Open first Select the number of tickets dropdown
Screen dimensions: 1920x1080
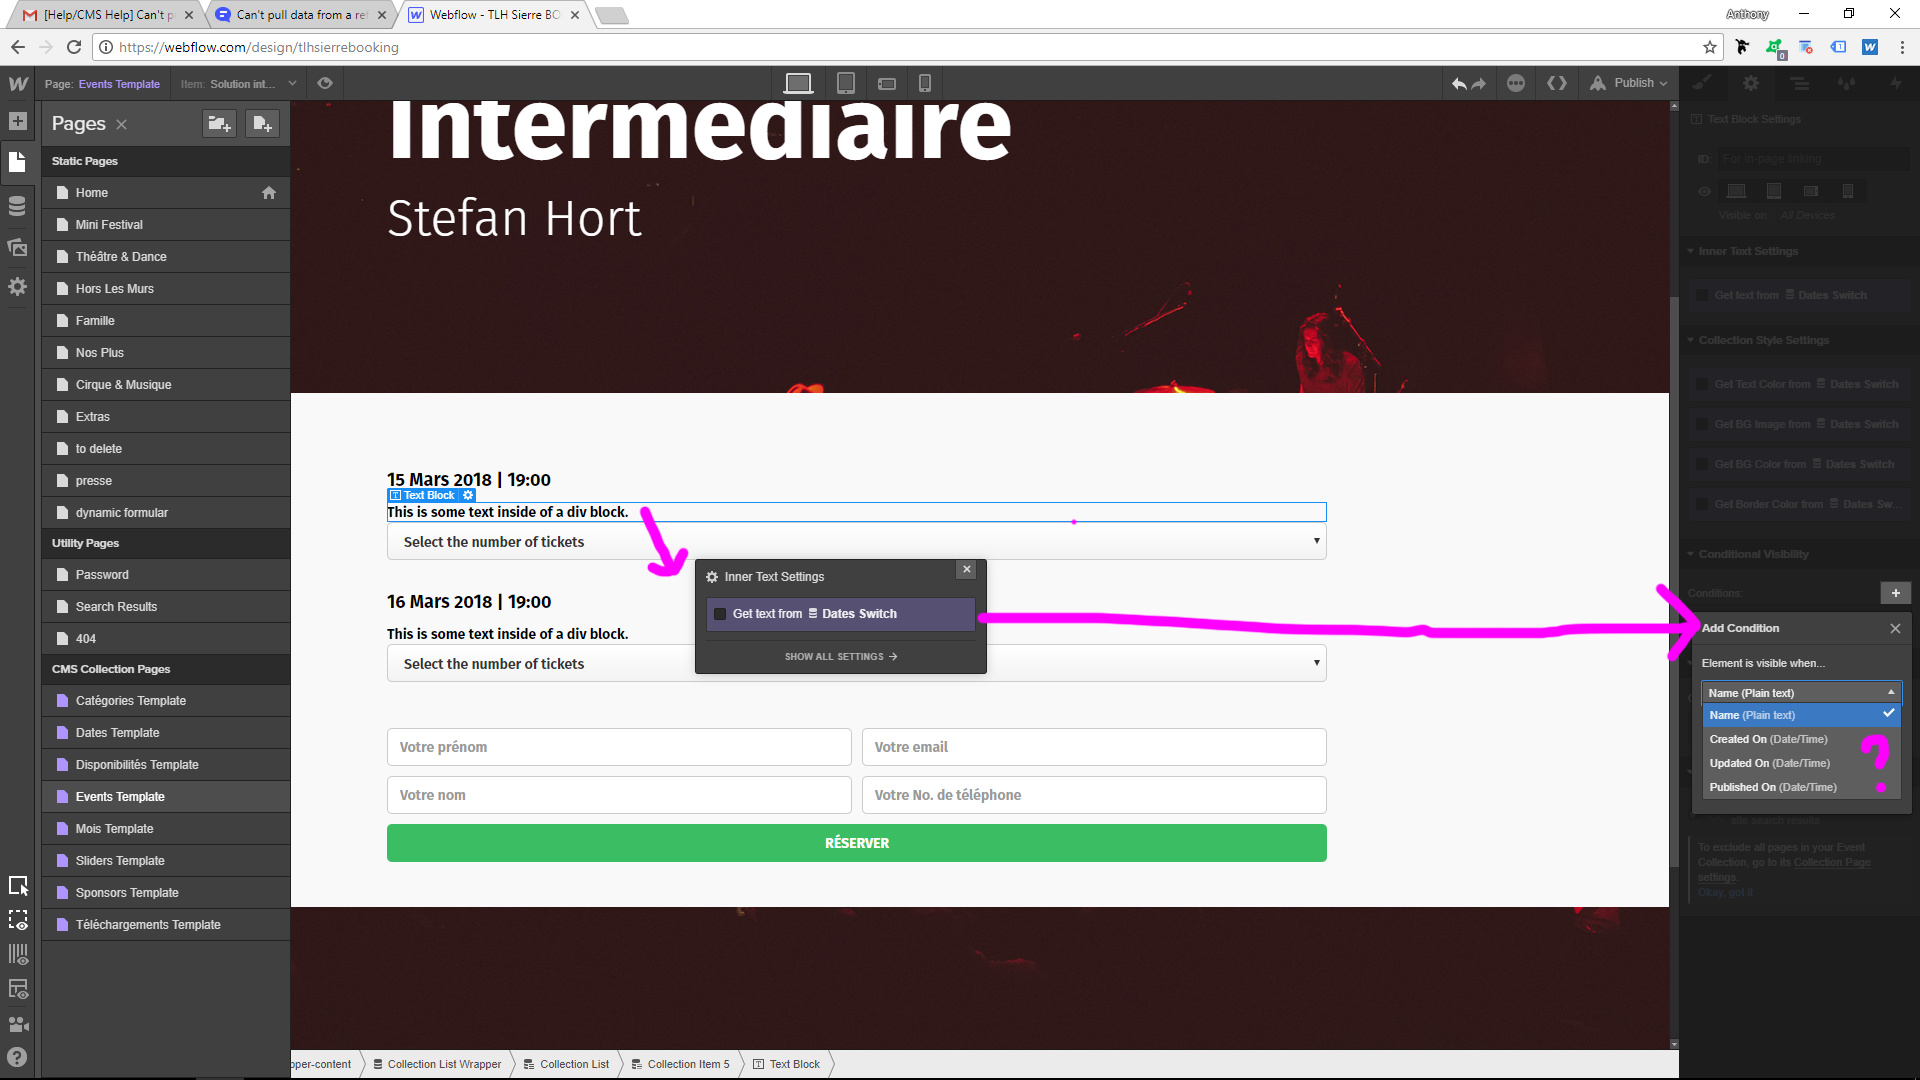[856, 542]
